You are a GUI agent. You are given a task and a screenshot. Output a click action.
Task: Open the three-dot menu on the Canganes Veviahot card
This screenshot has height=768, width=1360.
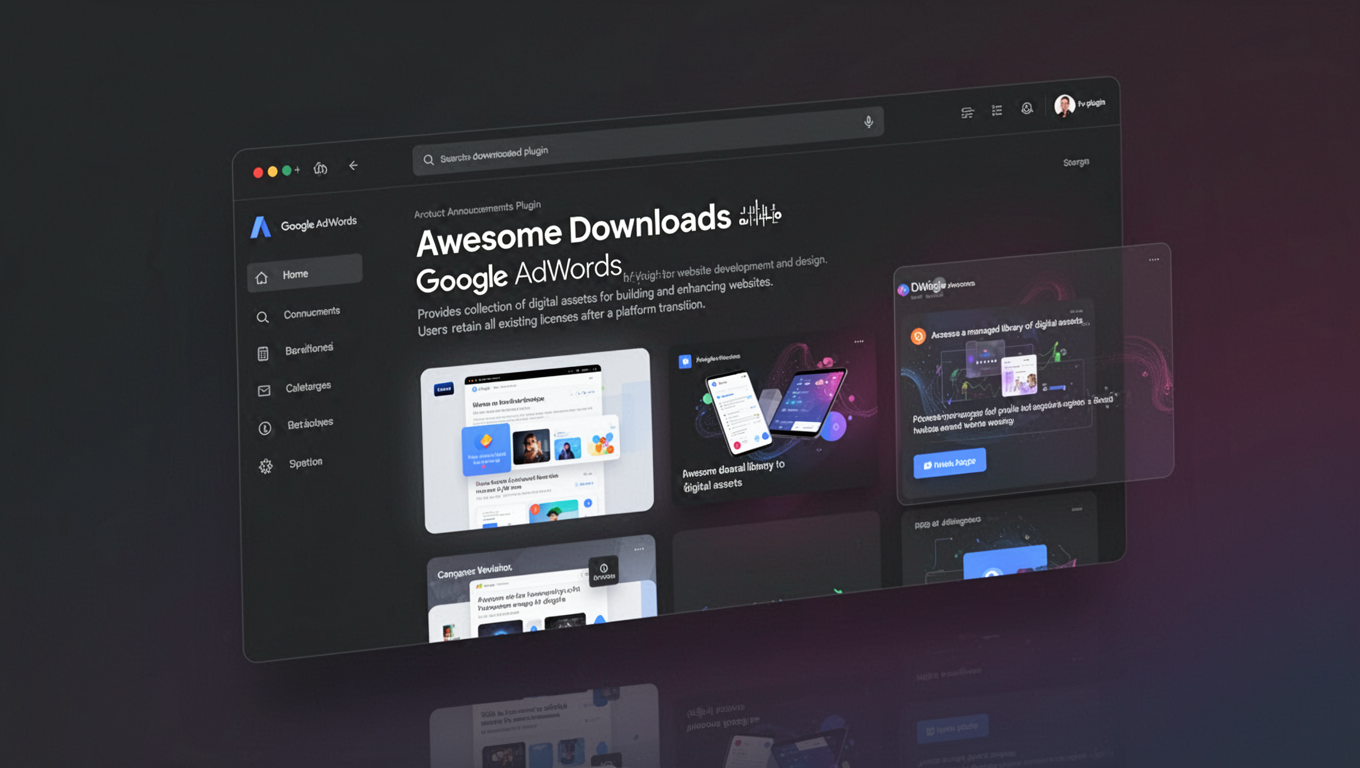tap(640, 548)
